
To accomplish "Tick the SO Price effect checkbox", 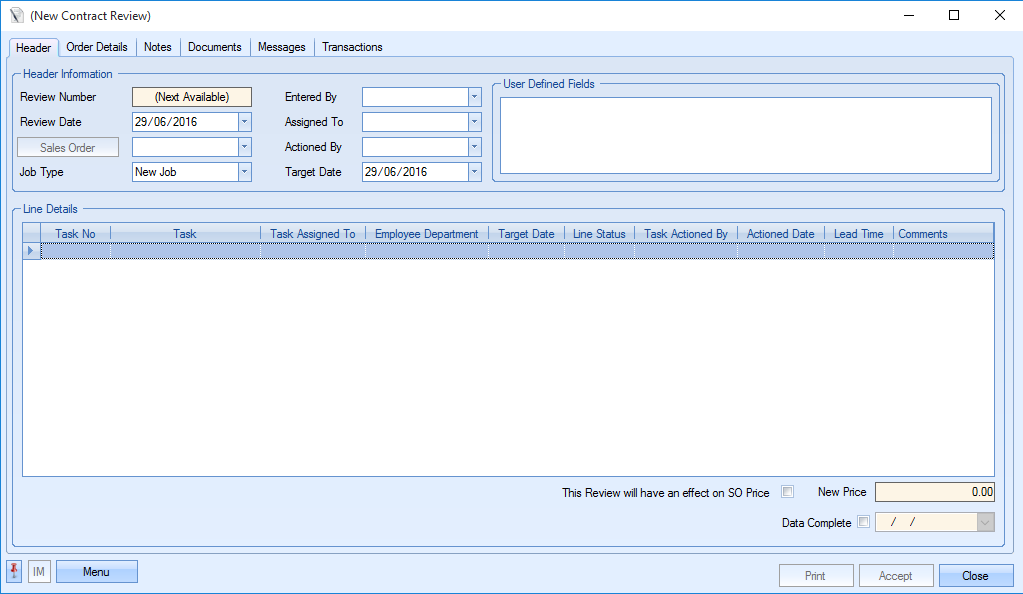I will tap(787, 492).
